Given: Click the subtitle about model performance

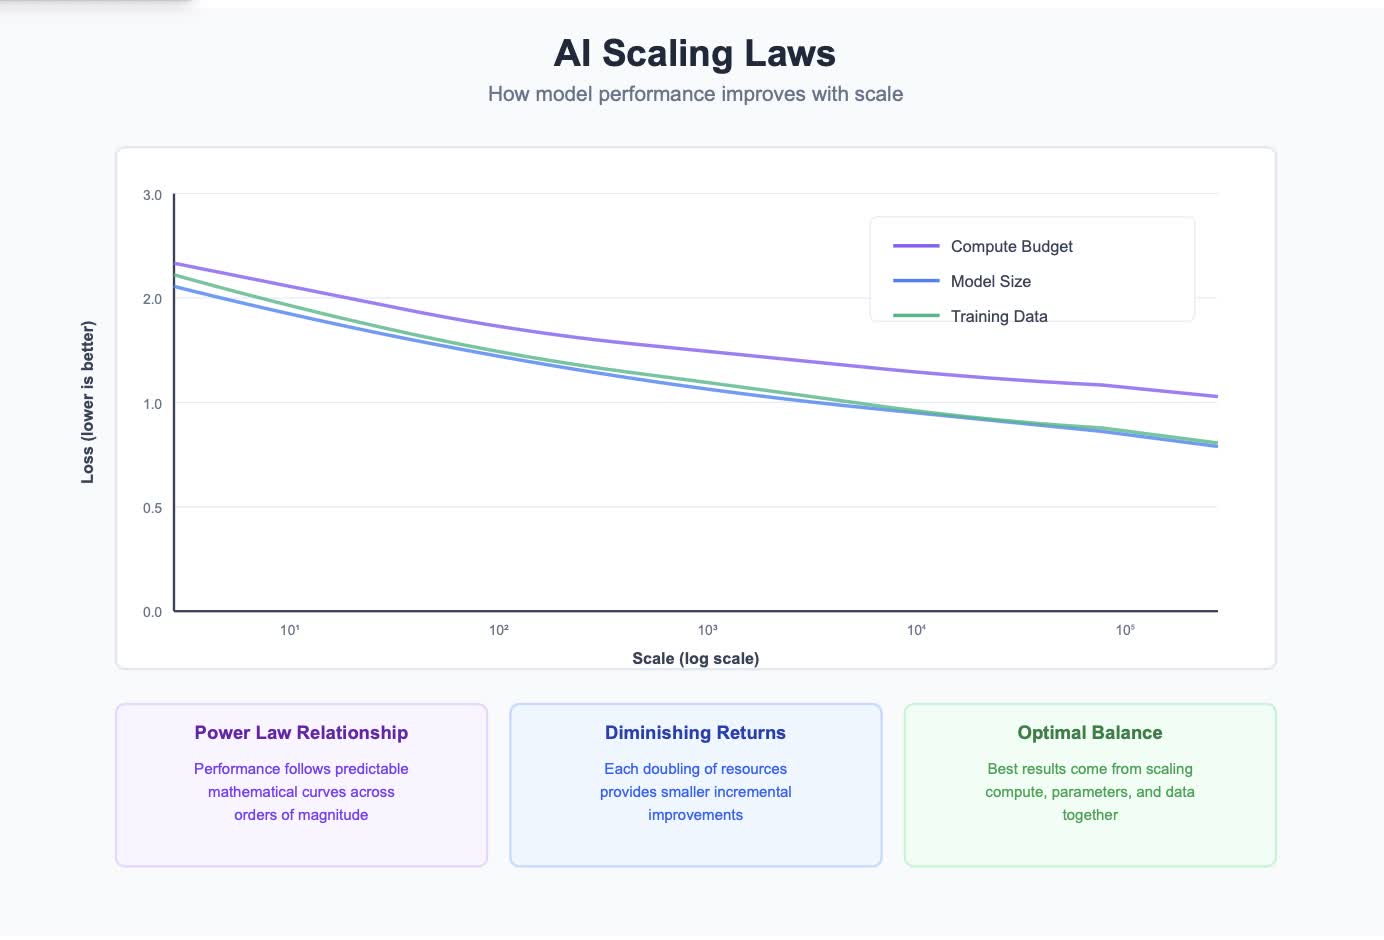Looking at the screenshot, I should (x=695, y=94).
